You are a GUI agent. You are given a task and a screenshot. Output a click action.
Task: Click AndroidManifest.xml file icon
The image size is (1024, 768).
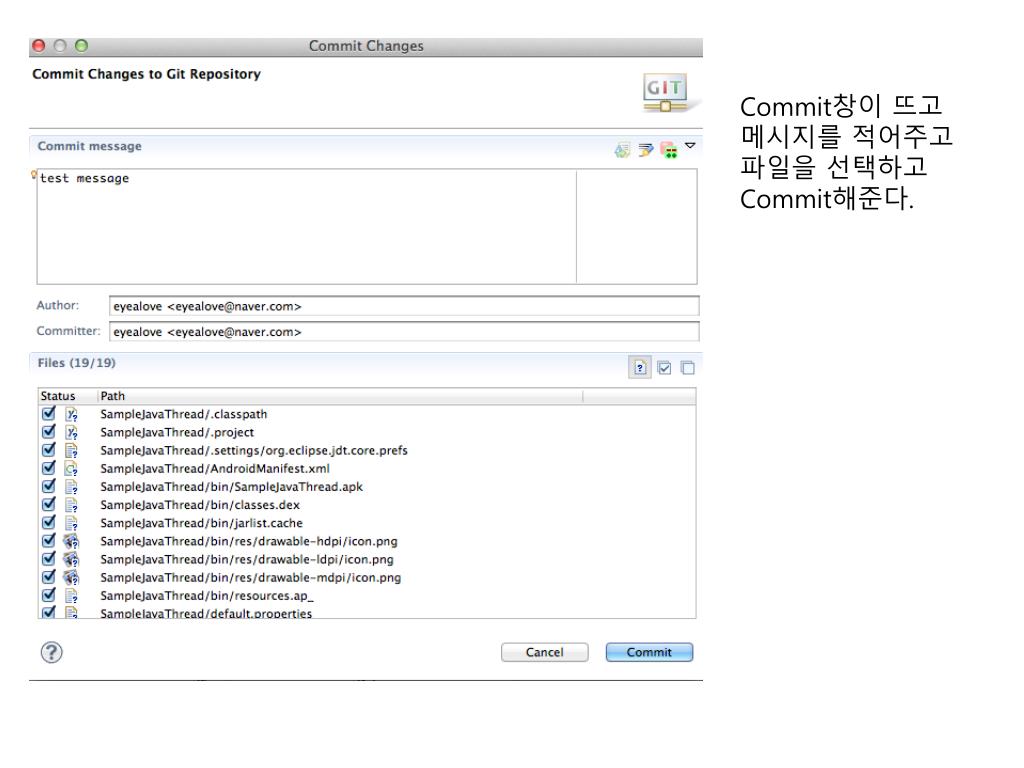pyautogui.click(x=71, y=469)
